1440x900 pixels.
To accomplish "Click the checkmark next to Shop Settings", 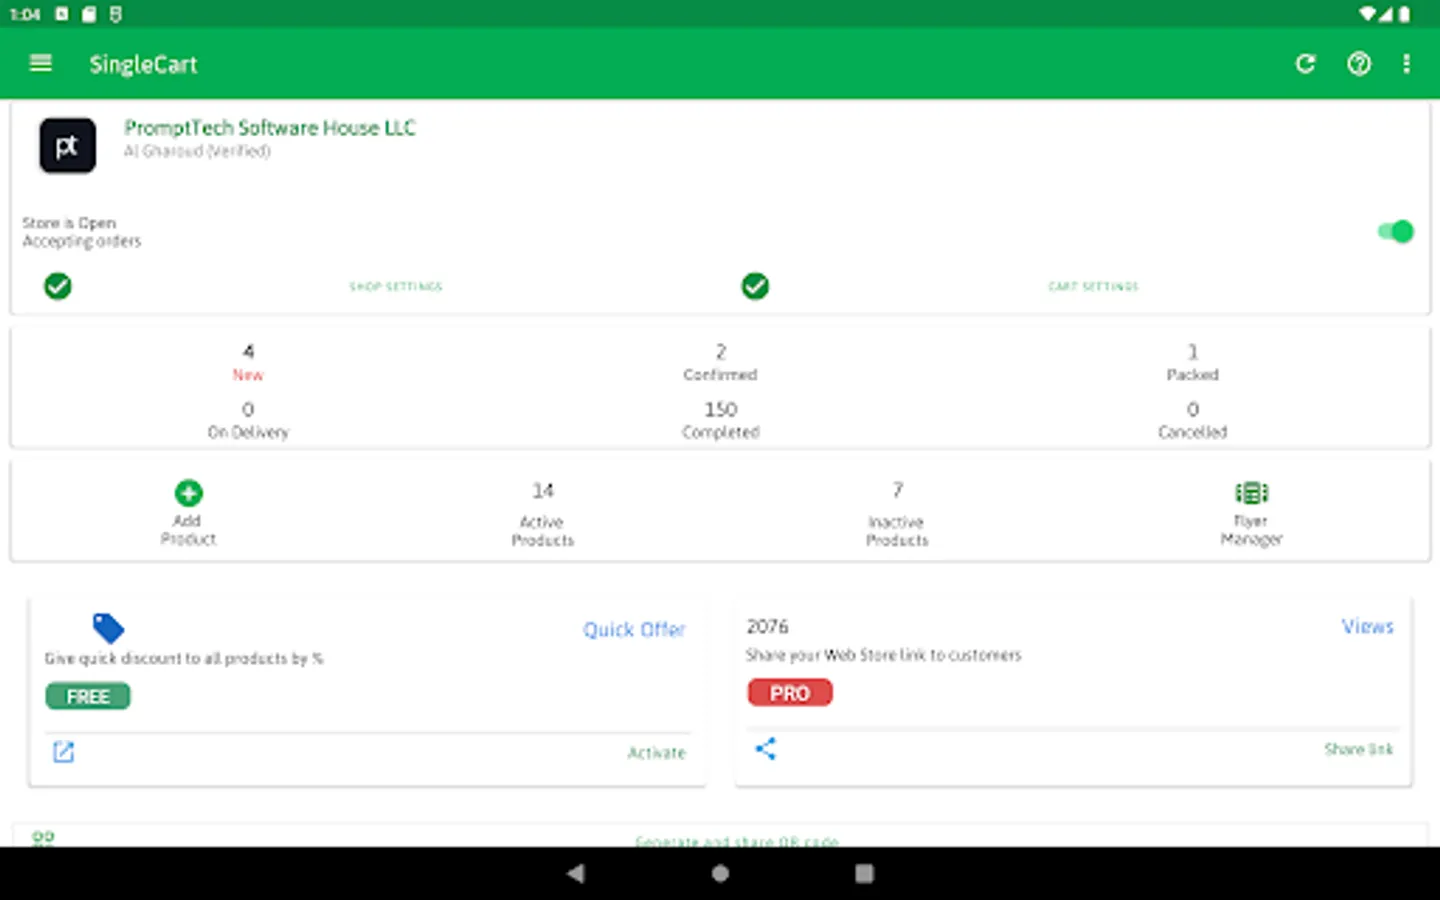I will point(58,286).
